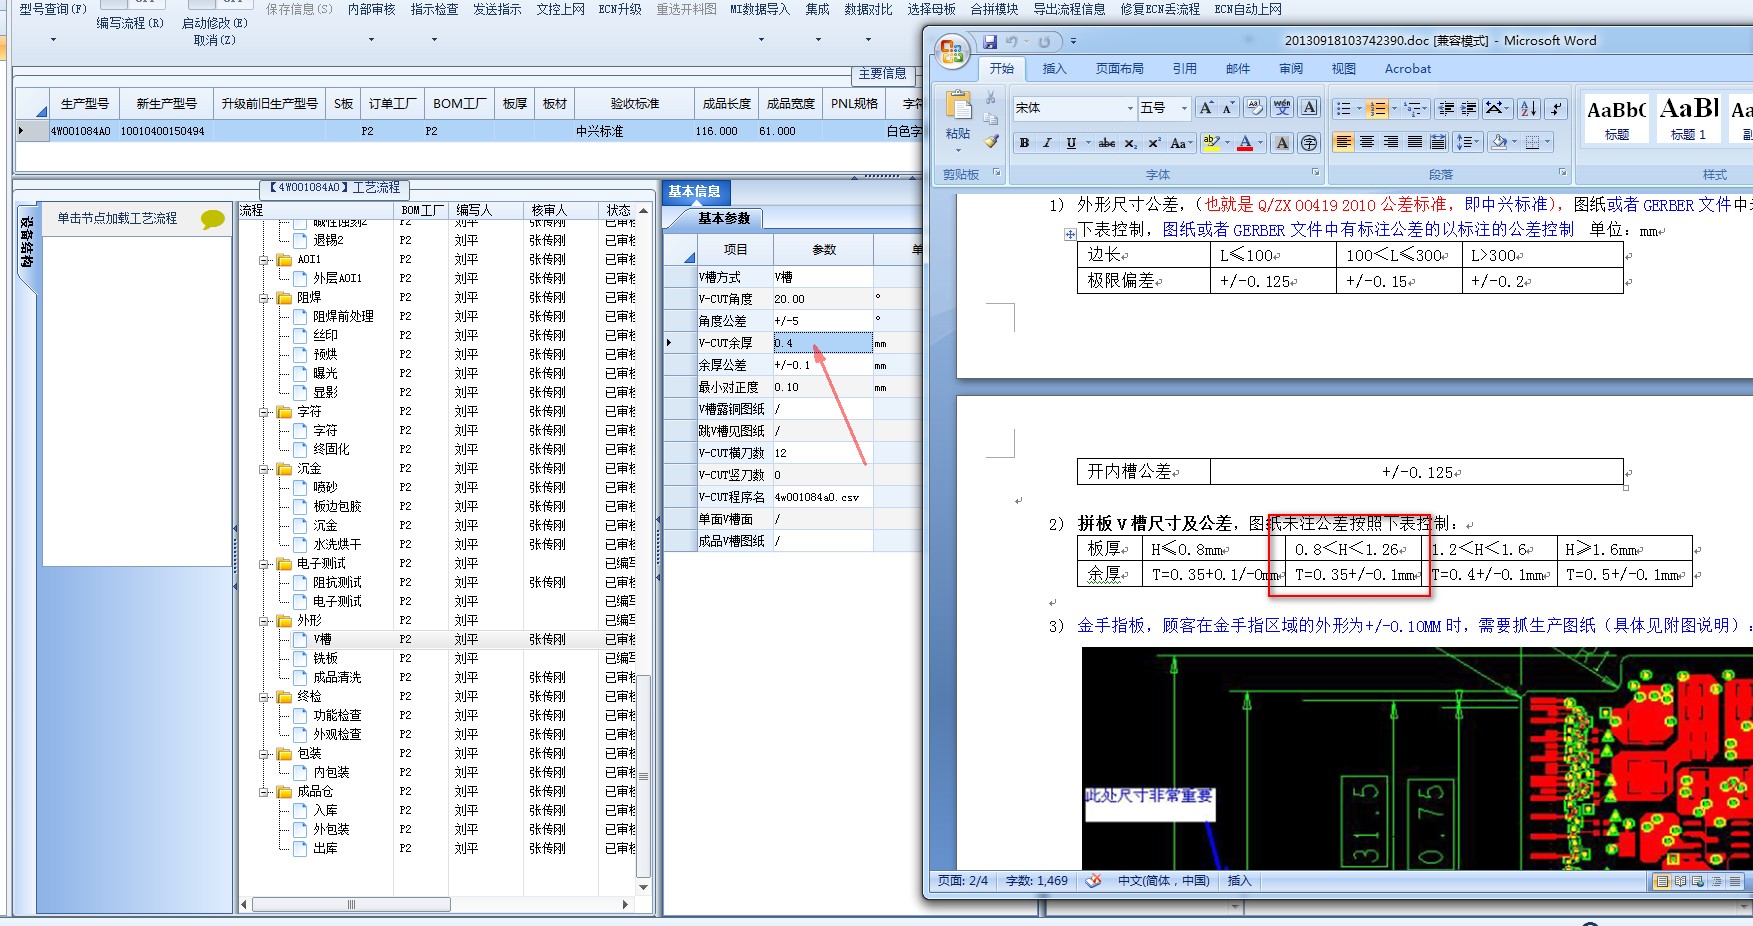Click the 文控上网 toolbar button
Viewport: 1753px width, 926px height.
[x=560, y=9]
